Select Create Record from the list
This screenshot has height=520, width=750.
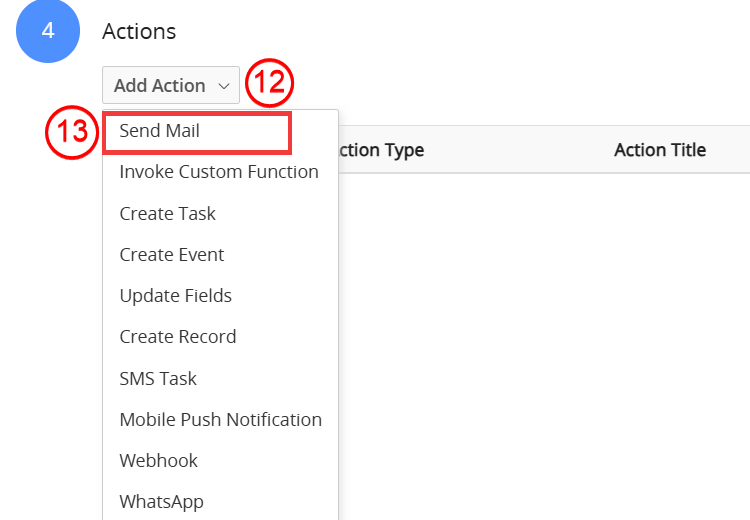[x=178, y=337]
